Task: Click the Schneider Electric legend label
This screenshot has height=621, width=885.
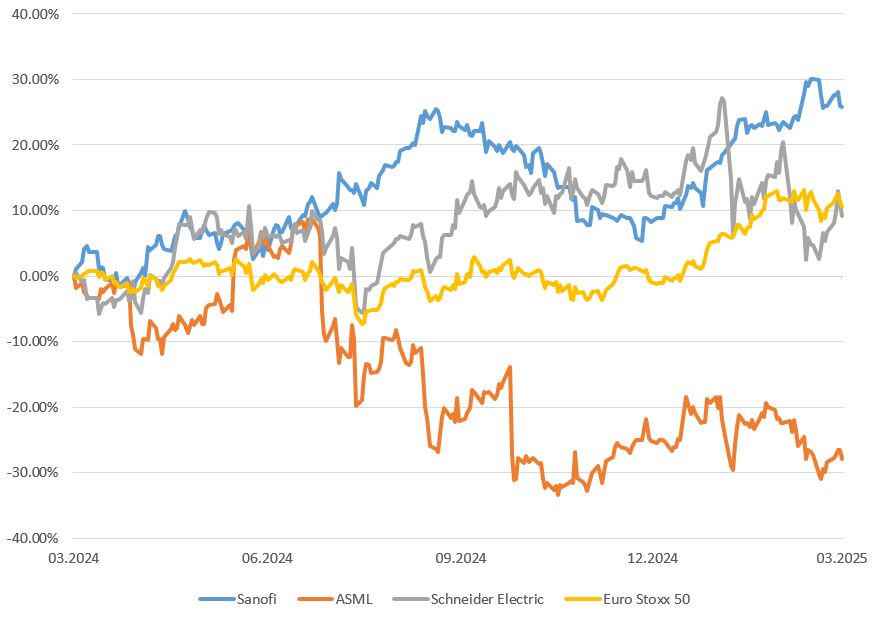Action: tap(487, 599)
